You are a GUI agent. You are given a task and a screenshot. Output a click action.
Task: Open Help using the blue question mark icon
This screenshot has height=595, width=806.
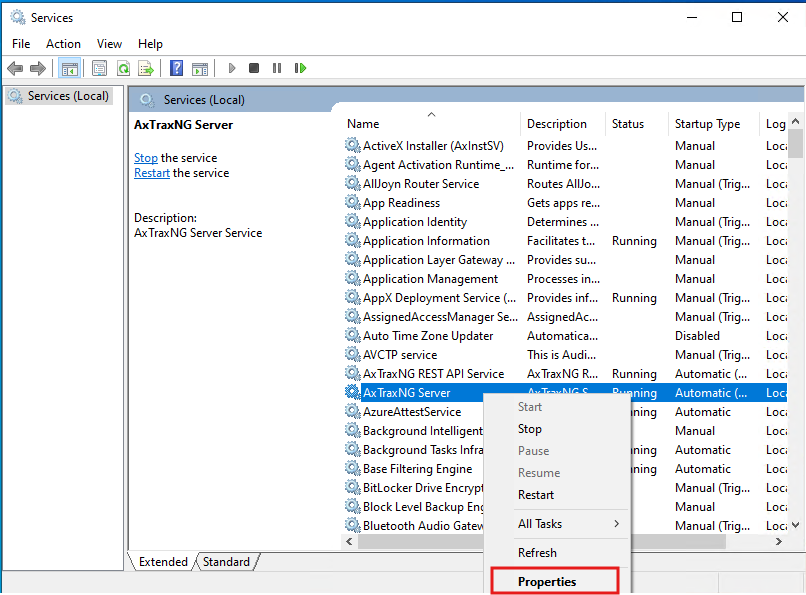(176, 68)
